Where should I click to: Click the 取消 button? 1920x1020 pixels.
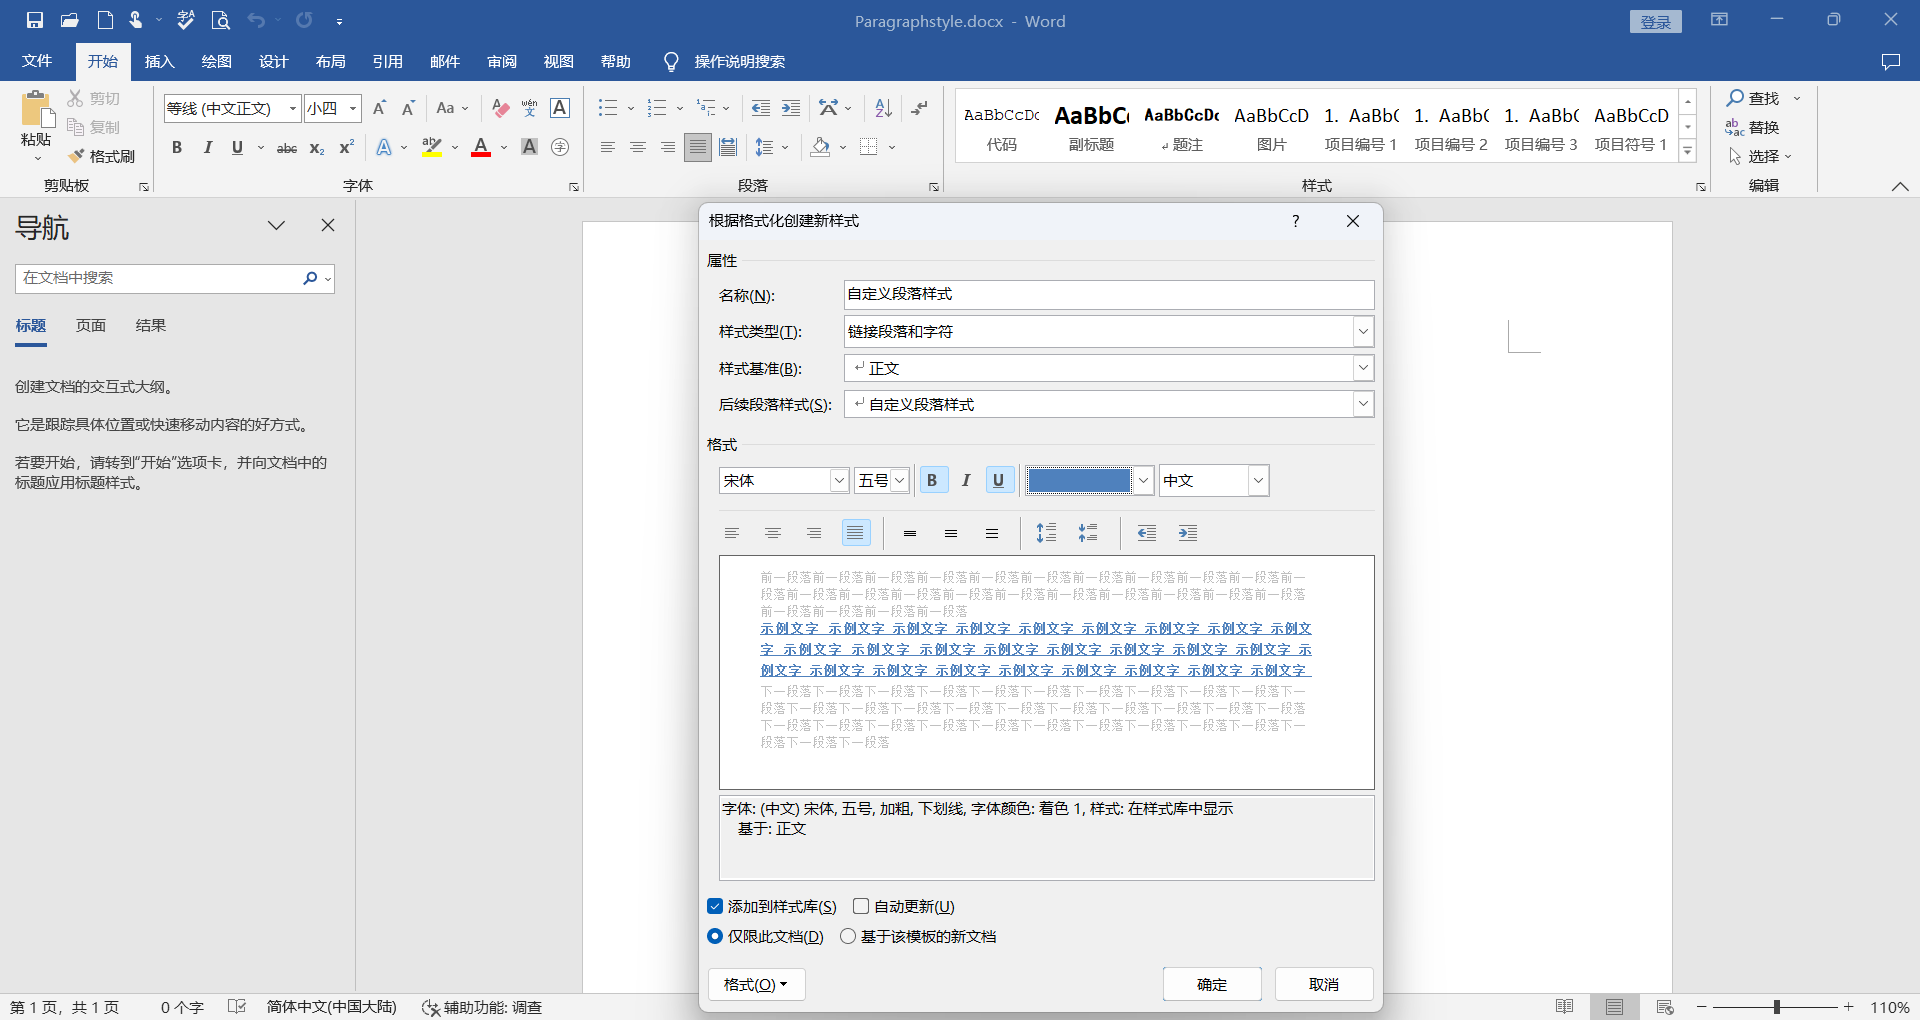click(x=1324, y=985)
